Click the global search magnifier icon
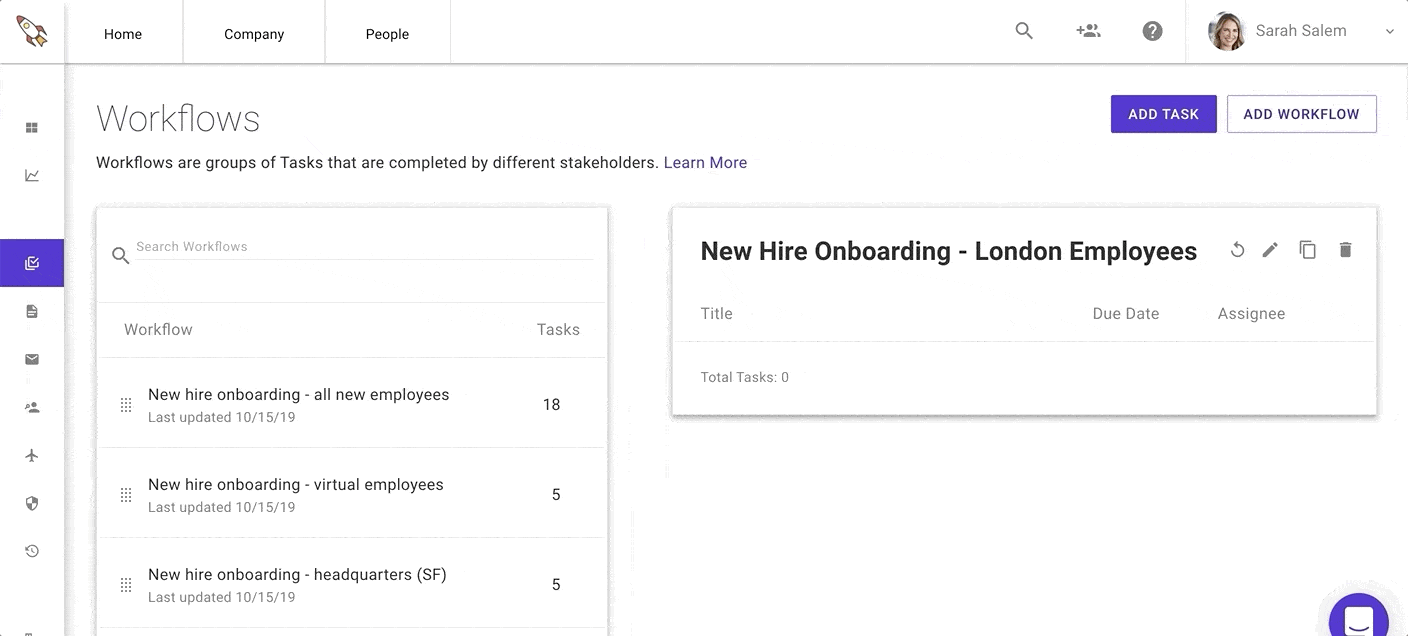The image size is (1408, 636). (x=1024, y=31)
